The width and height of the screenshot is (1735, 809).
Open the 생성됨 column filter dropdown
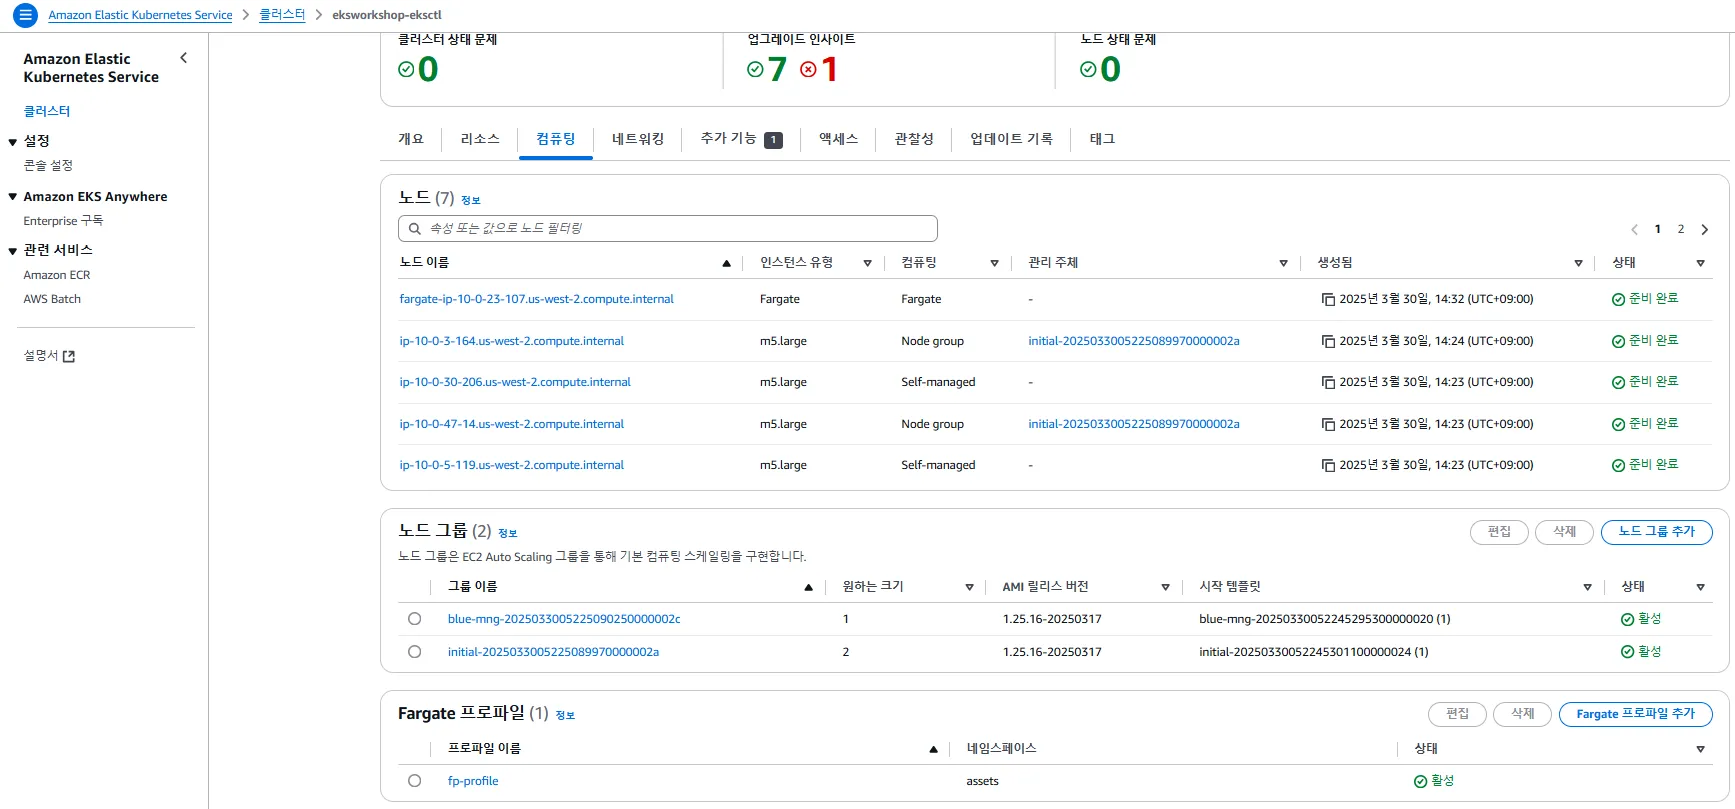(1578, 263)
